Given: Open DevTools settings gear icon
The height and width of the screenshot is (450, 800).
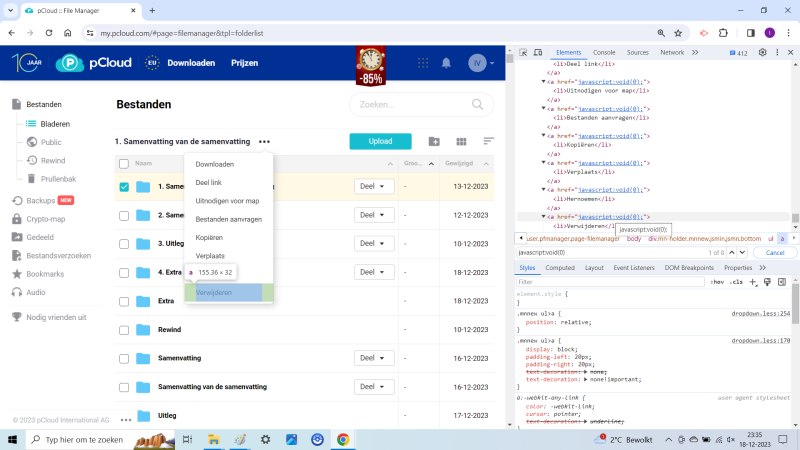Looking at the screenshot, I should coord(761,52).
